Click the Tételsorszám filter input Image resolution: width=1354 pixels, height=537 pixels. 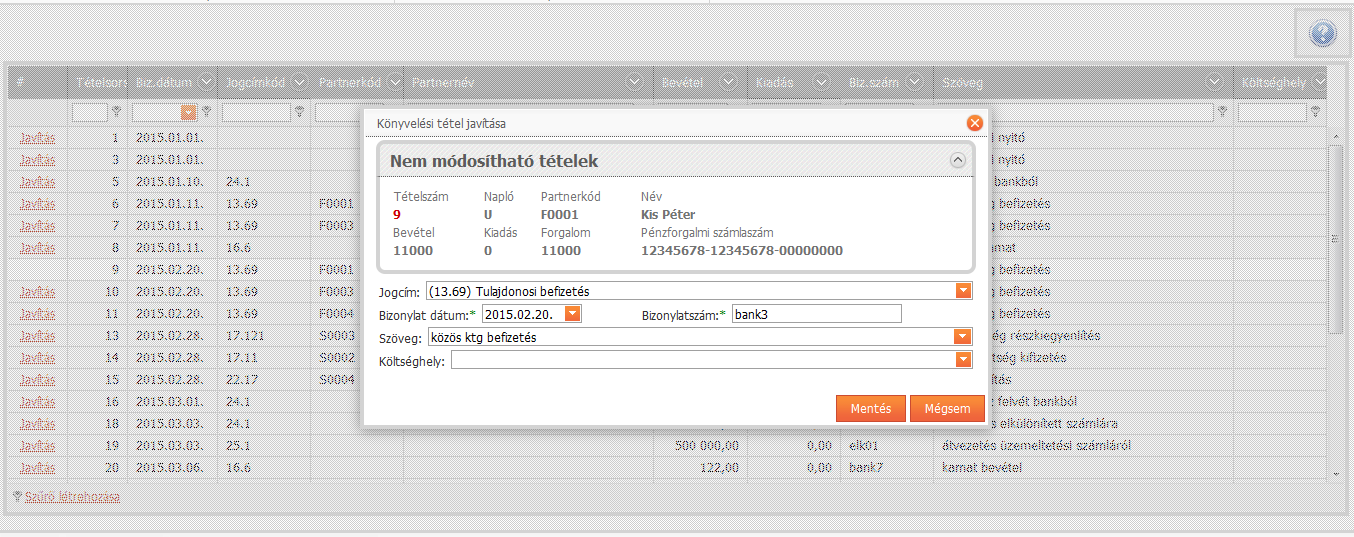[x=90, y=112]
